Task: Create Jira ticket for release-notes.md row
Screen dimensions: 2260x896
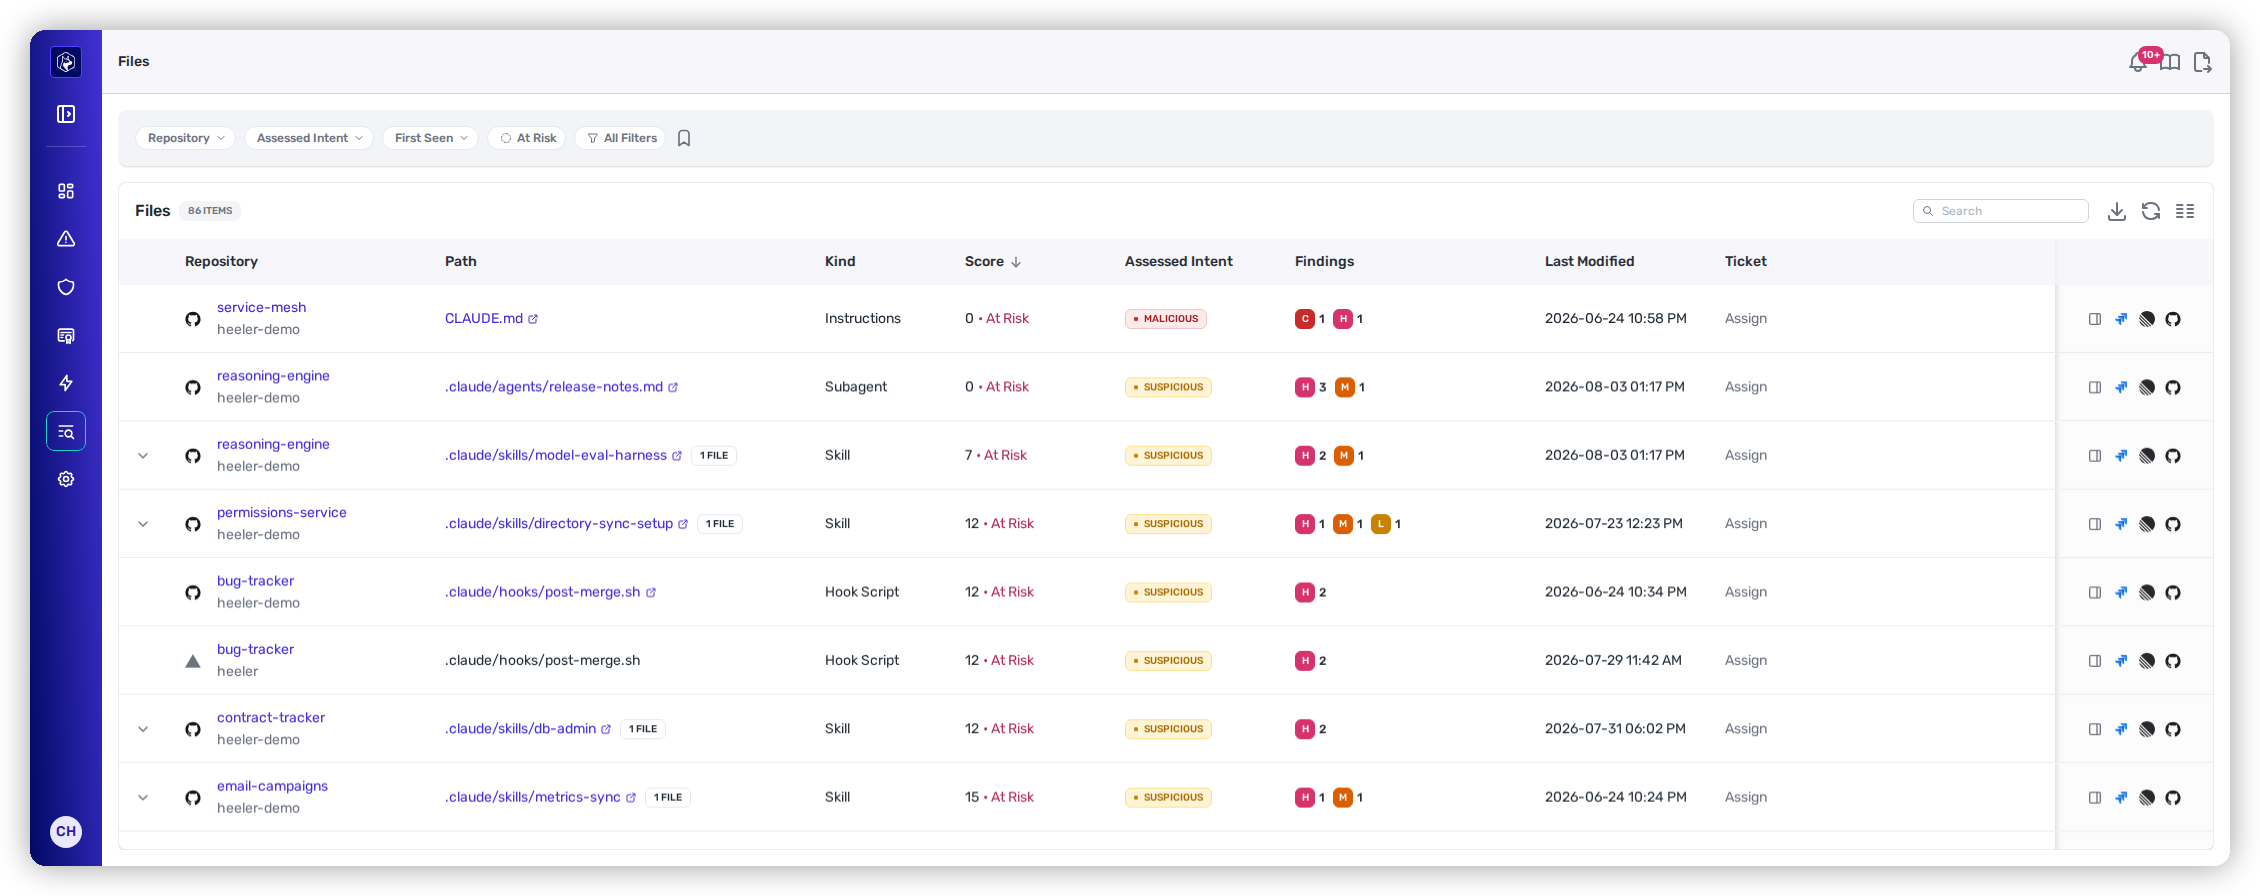Action: [x=2121, y=387]
